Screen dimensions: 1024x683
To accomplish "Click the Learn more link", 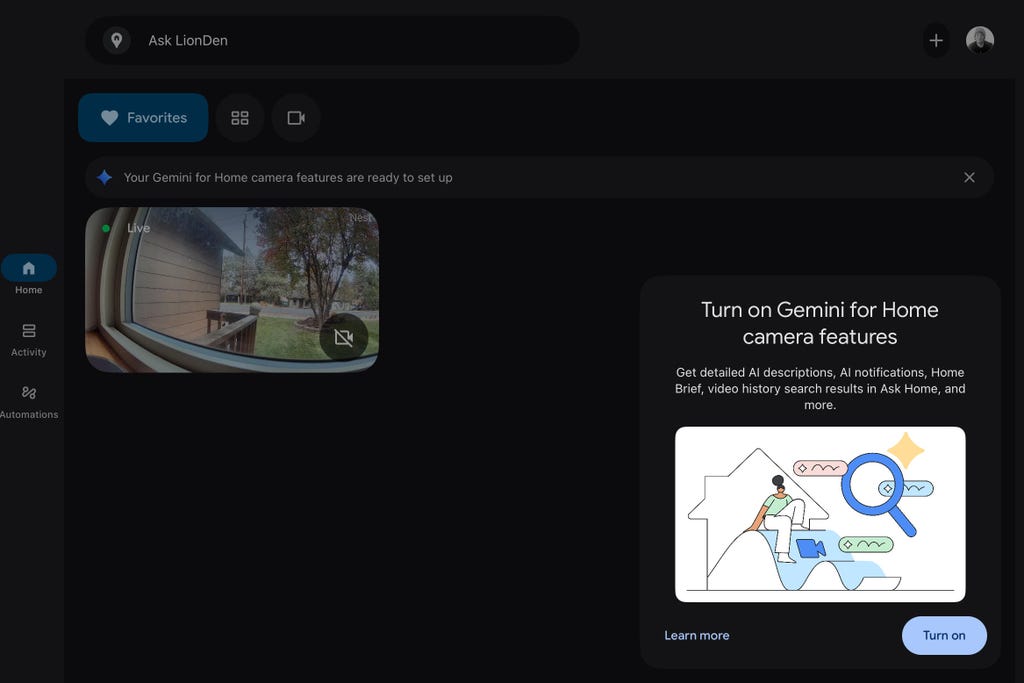I will pos(697,636).
